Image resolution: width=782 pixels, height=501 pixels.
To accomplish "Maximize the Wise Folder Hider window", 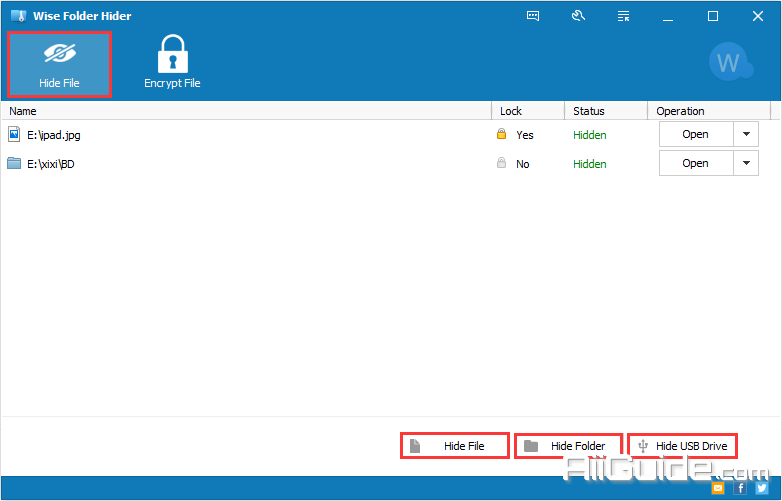I will (713, 16).
